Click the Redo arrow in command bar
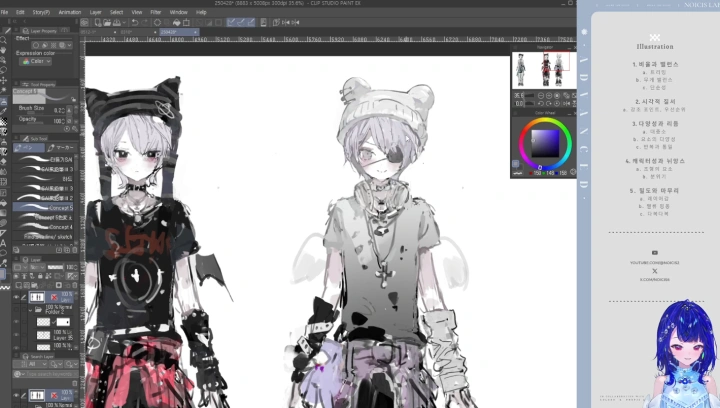720x408 pixels. coord(145,22)
